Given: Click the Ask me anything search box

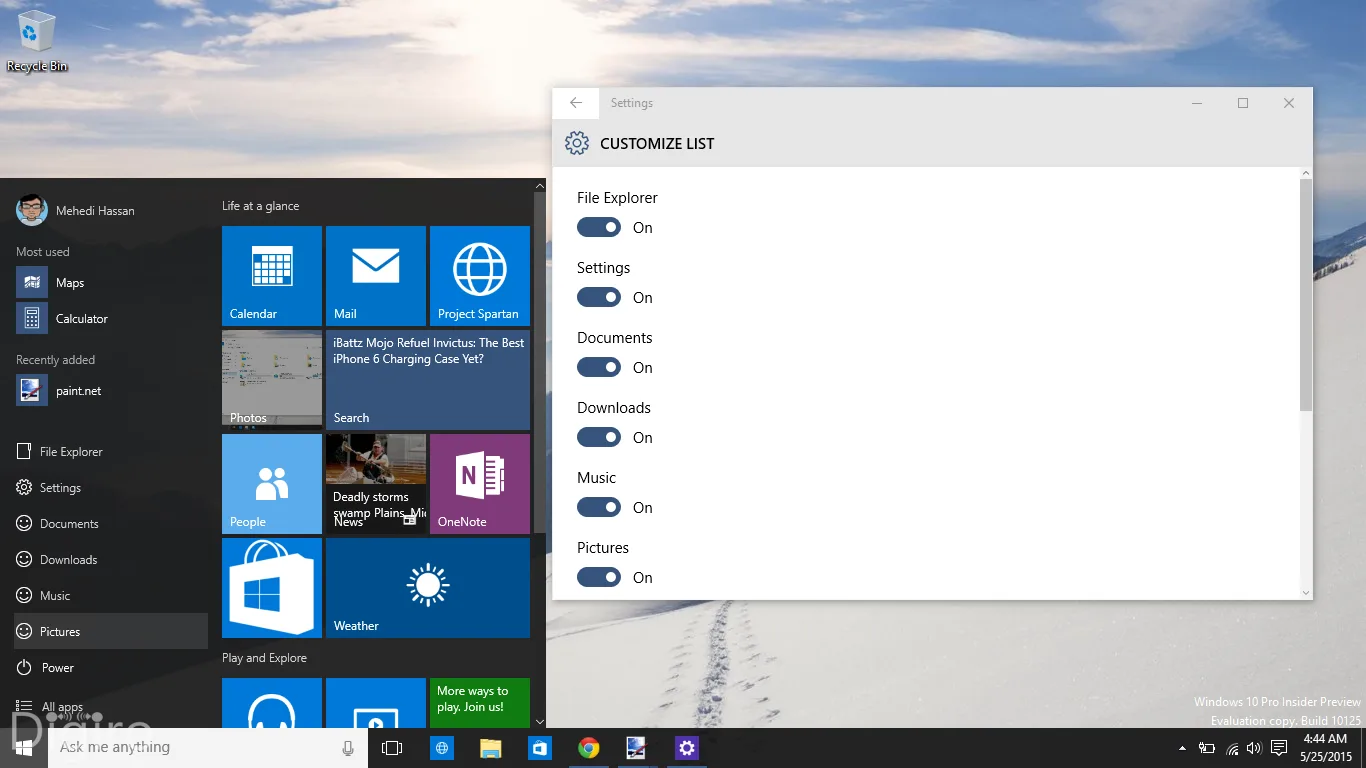Looking at the screenshot, I should [x=208, y=748].
